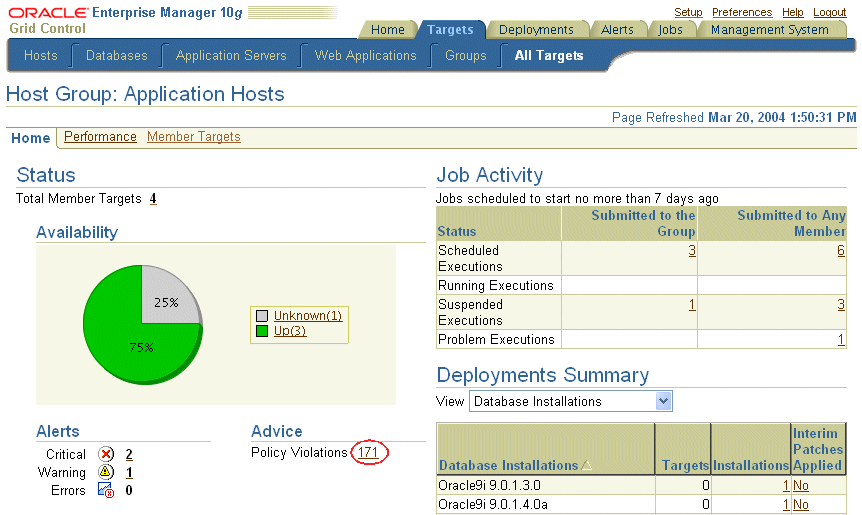Open the Alerts tab
862x515 pixels.
617,30
